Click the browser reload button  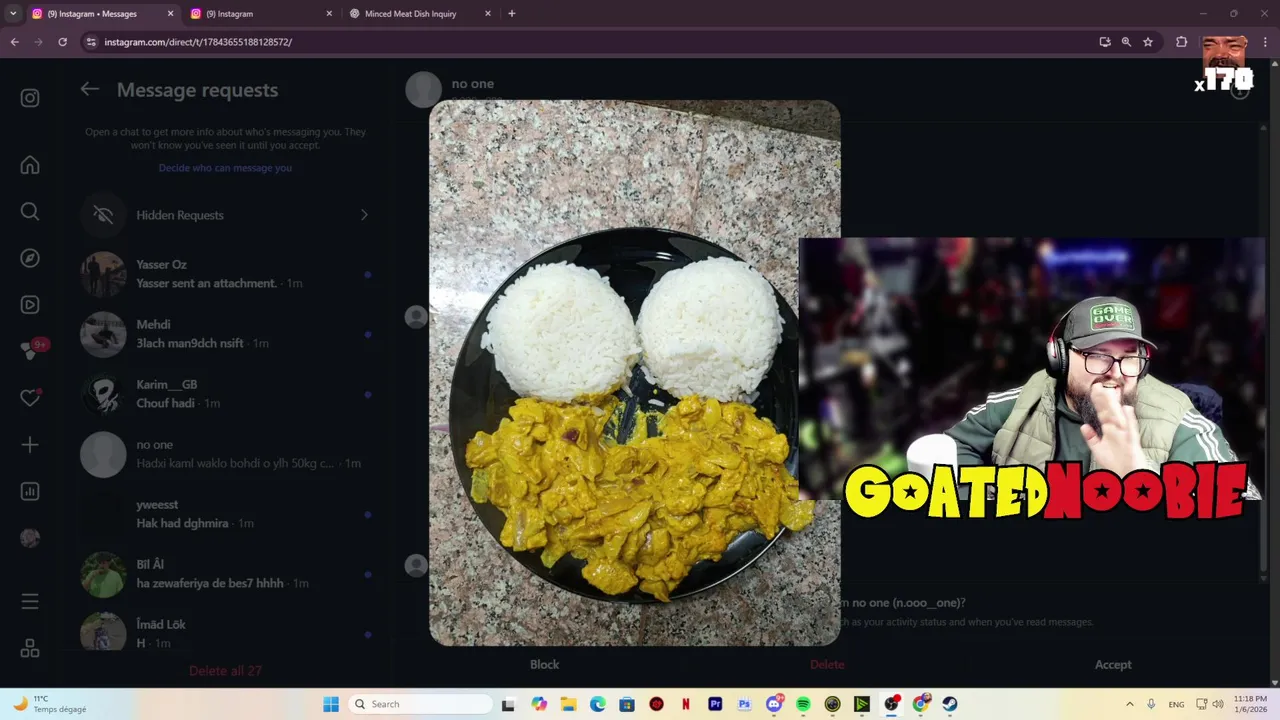click(x=62, y=42)
